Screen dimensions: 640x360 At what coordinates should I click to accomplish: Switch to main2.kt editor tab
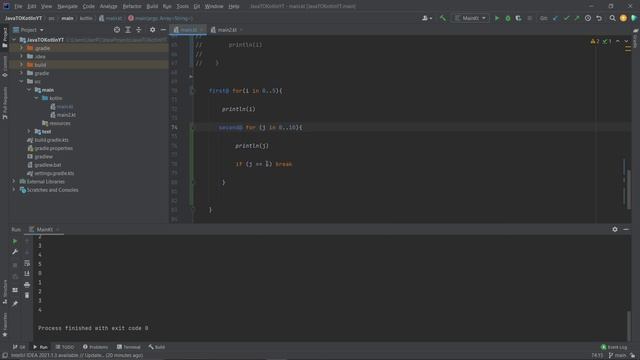click(227, 30)
